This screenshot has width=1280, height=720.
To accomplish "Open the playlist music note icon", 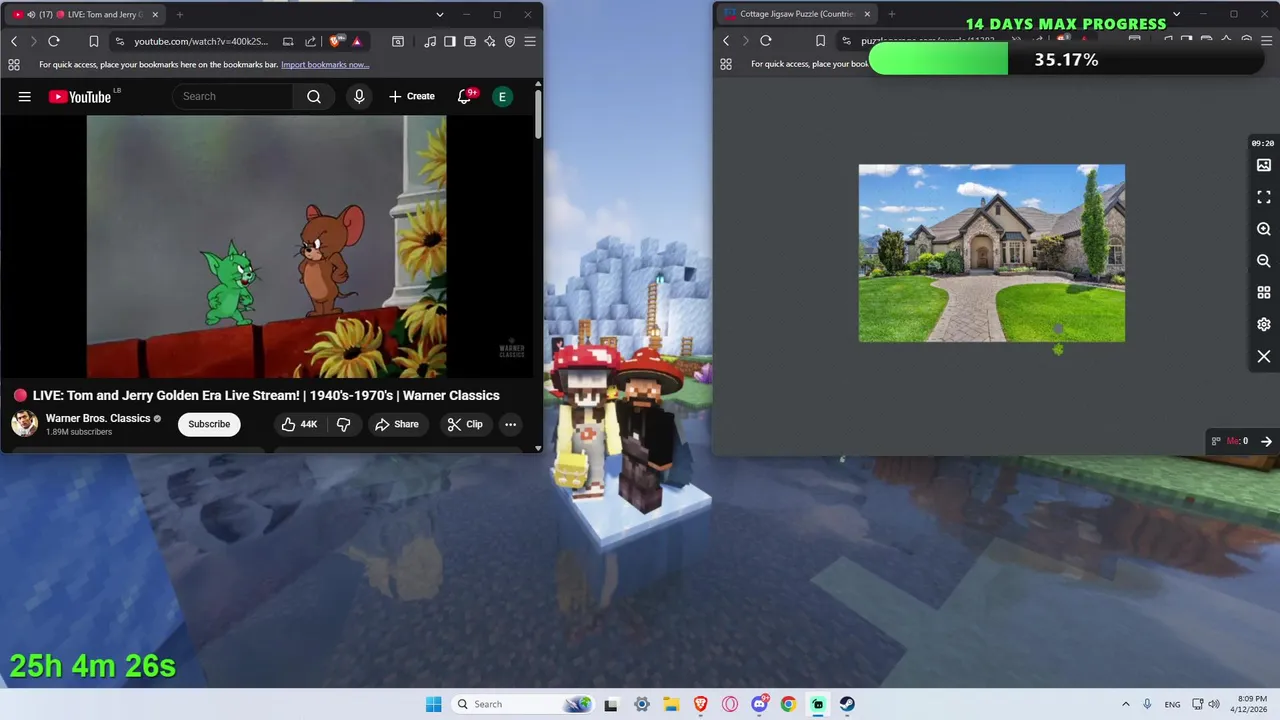I will click(x=430, y=41).
